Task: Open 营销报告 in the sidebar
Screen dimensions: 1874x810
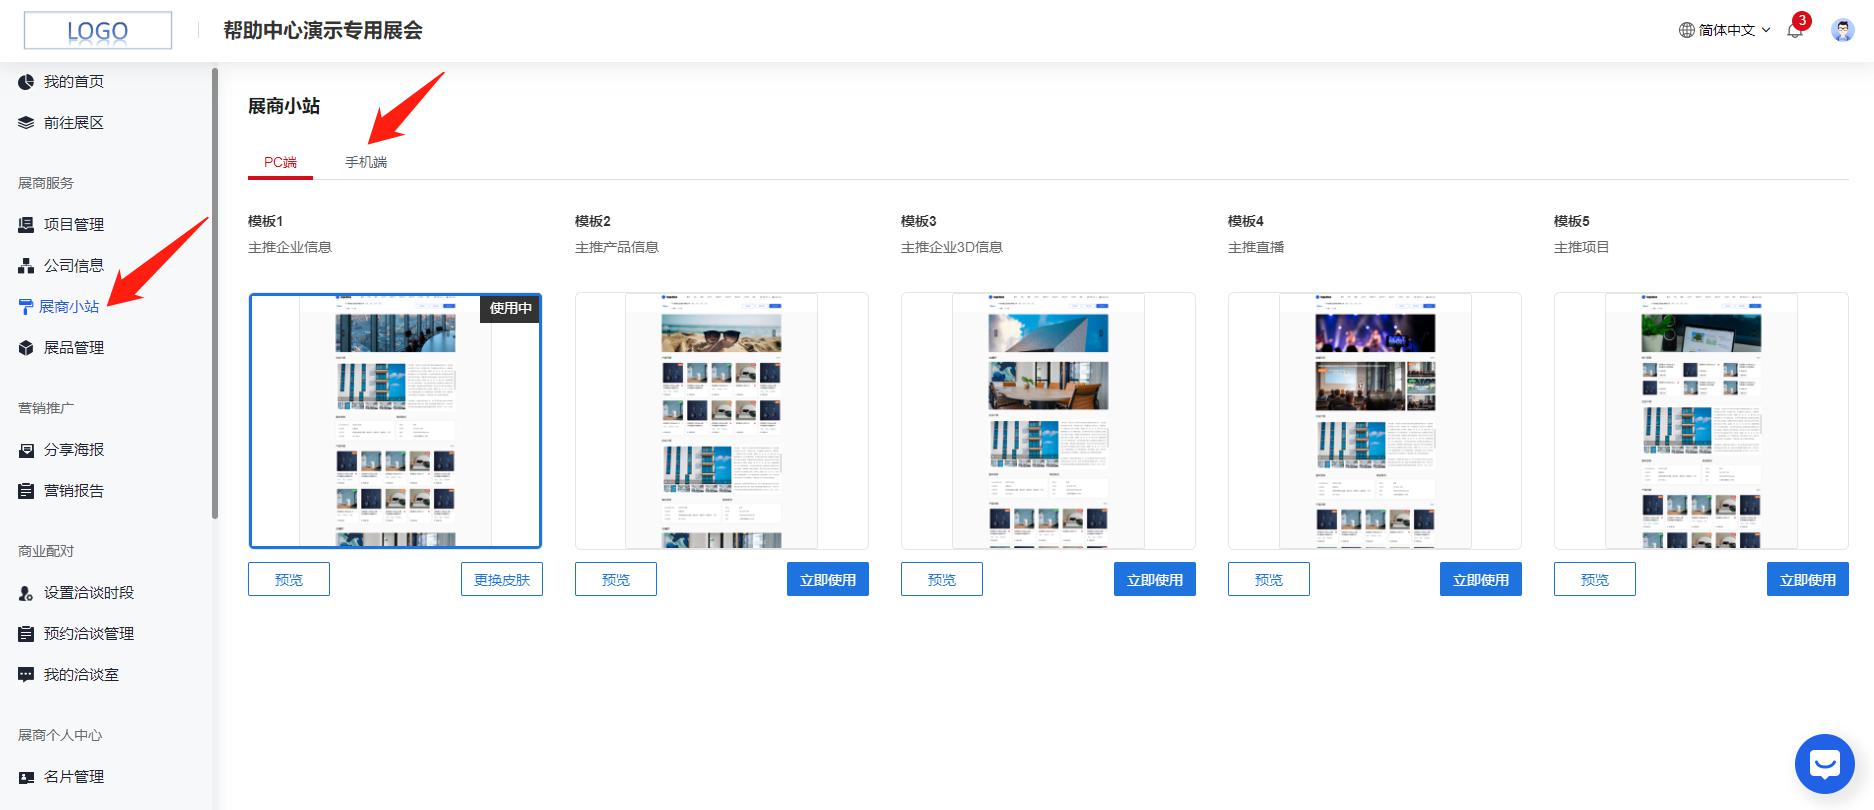Action: [73, 491]
